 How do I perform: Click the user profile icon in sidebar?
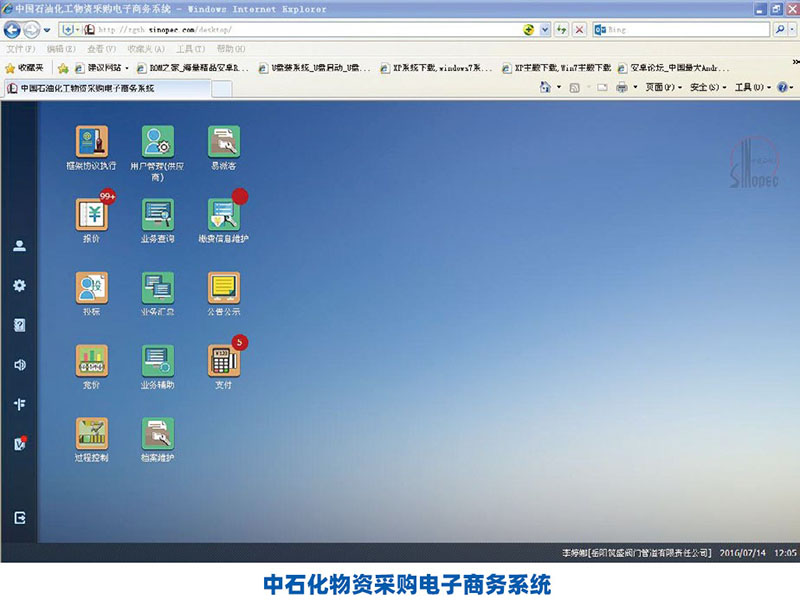[19, 246]
